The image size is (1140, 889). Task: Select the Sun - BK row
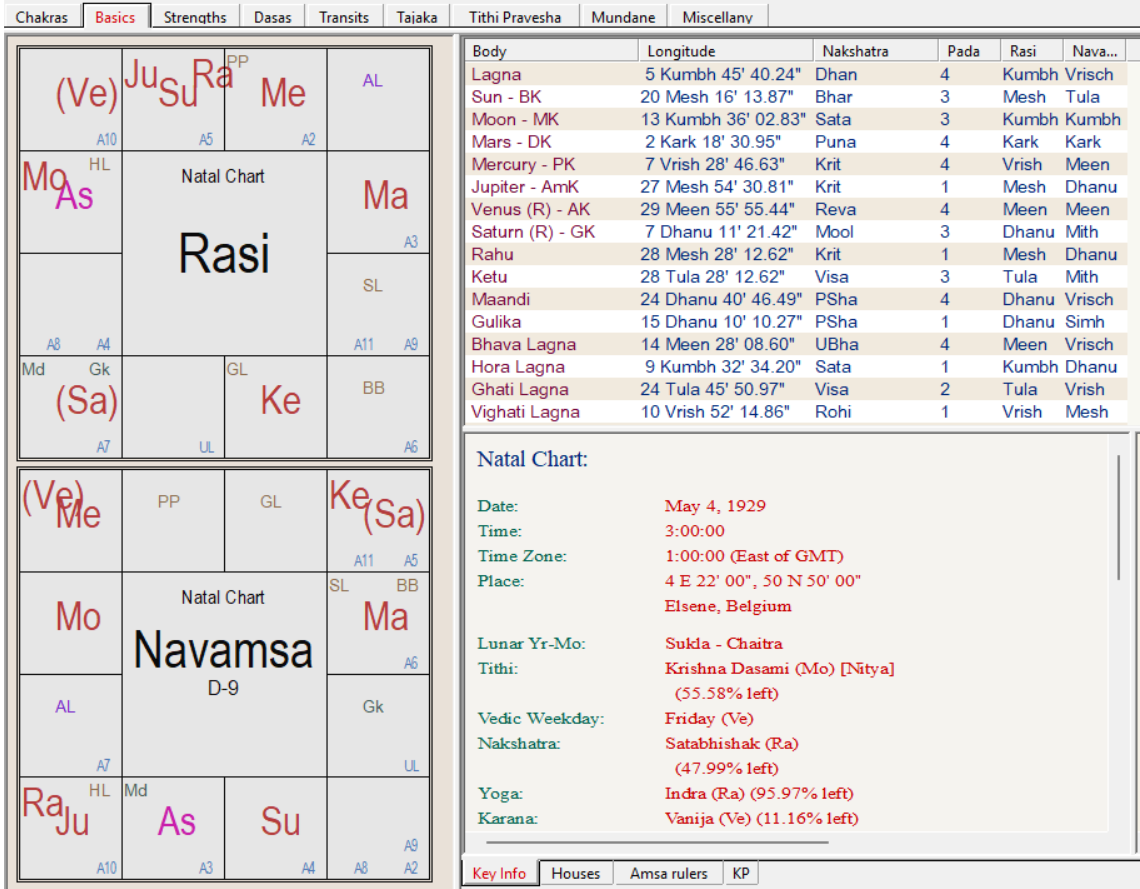pos(796,97)
